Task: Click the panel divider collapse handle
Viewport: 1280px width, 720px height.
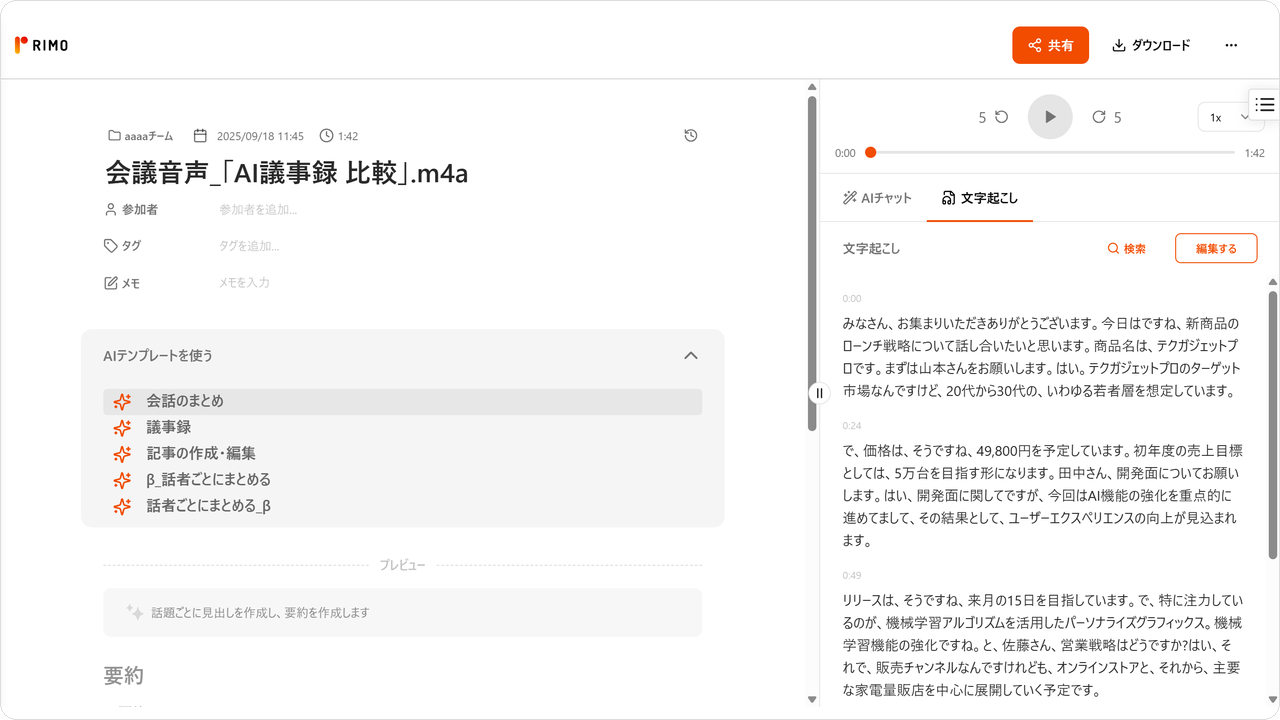Action: [x=819, y=393]
